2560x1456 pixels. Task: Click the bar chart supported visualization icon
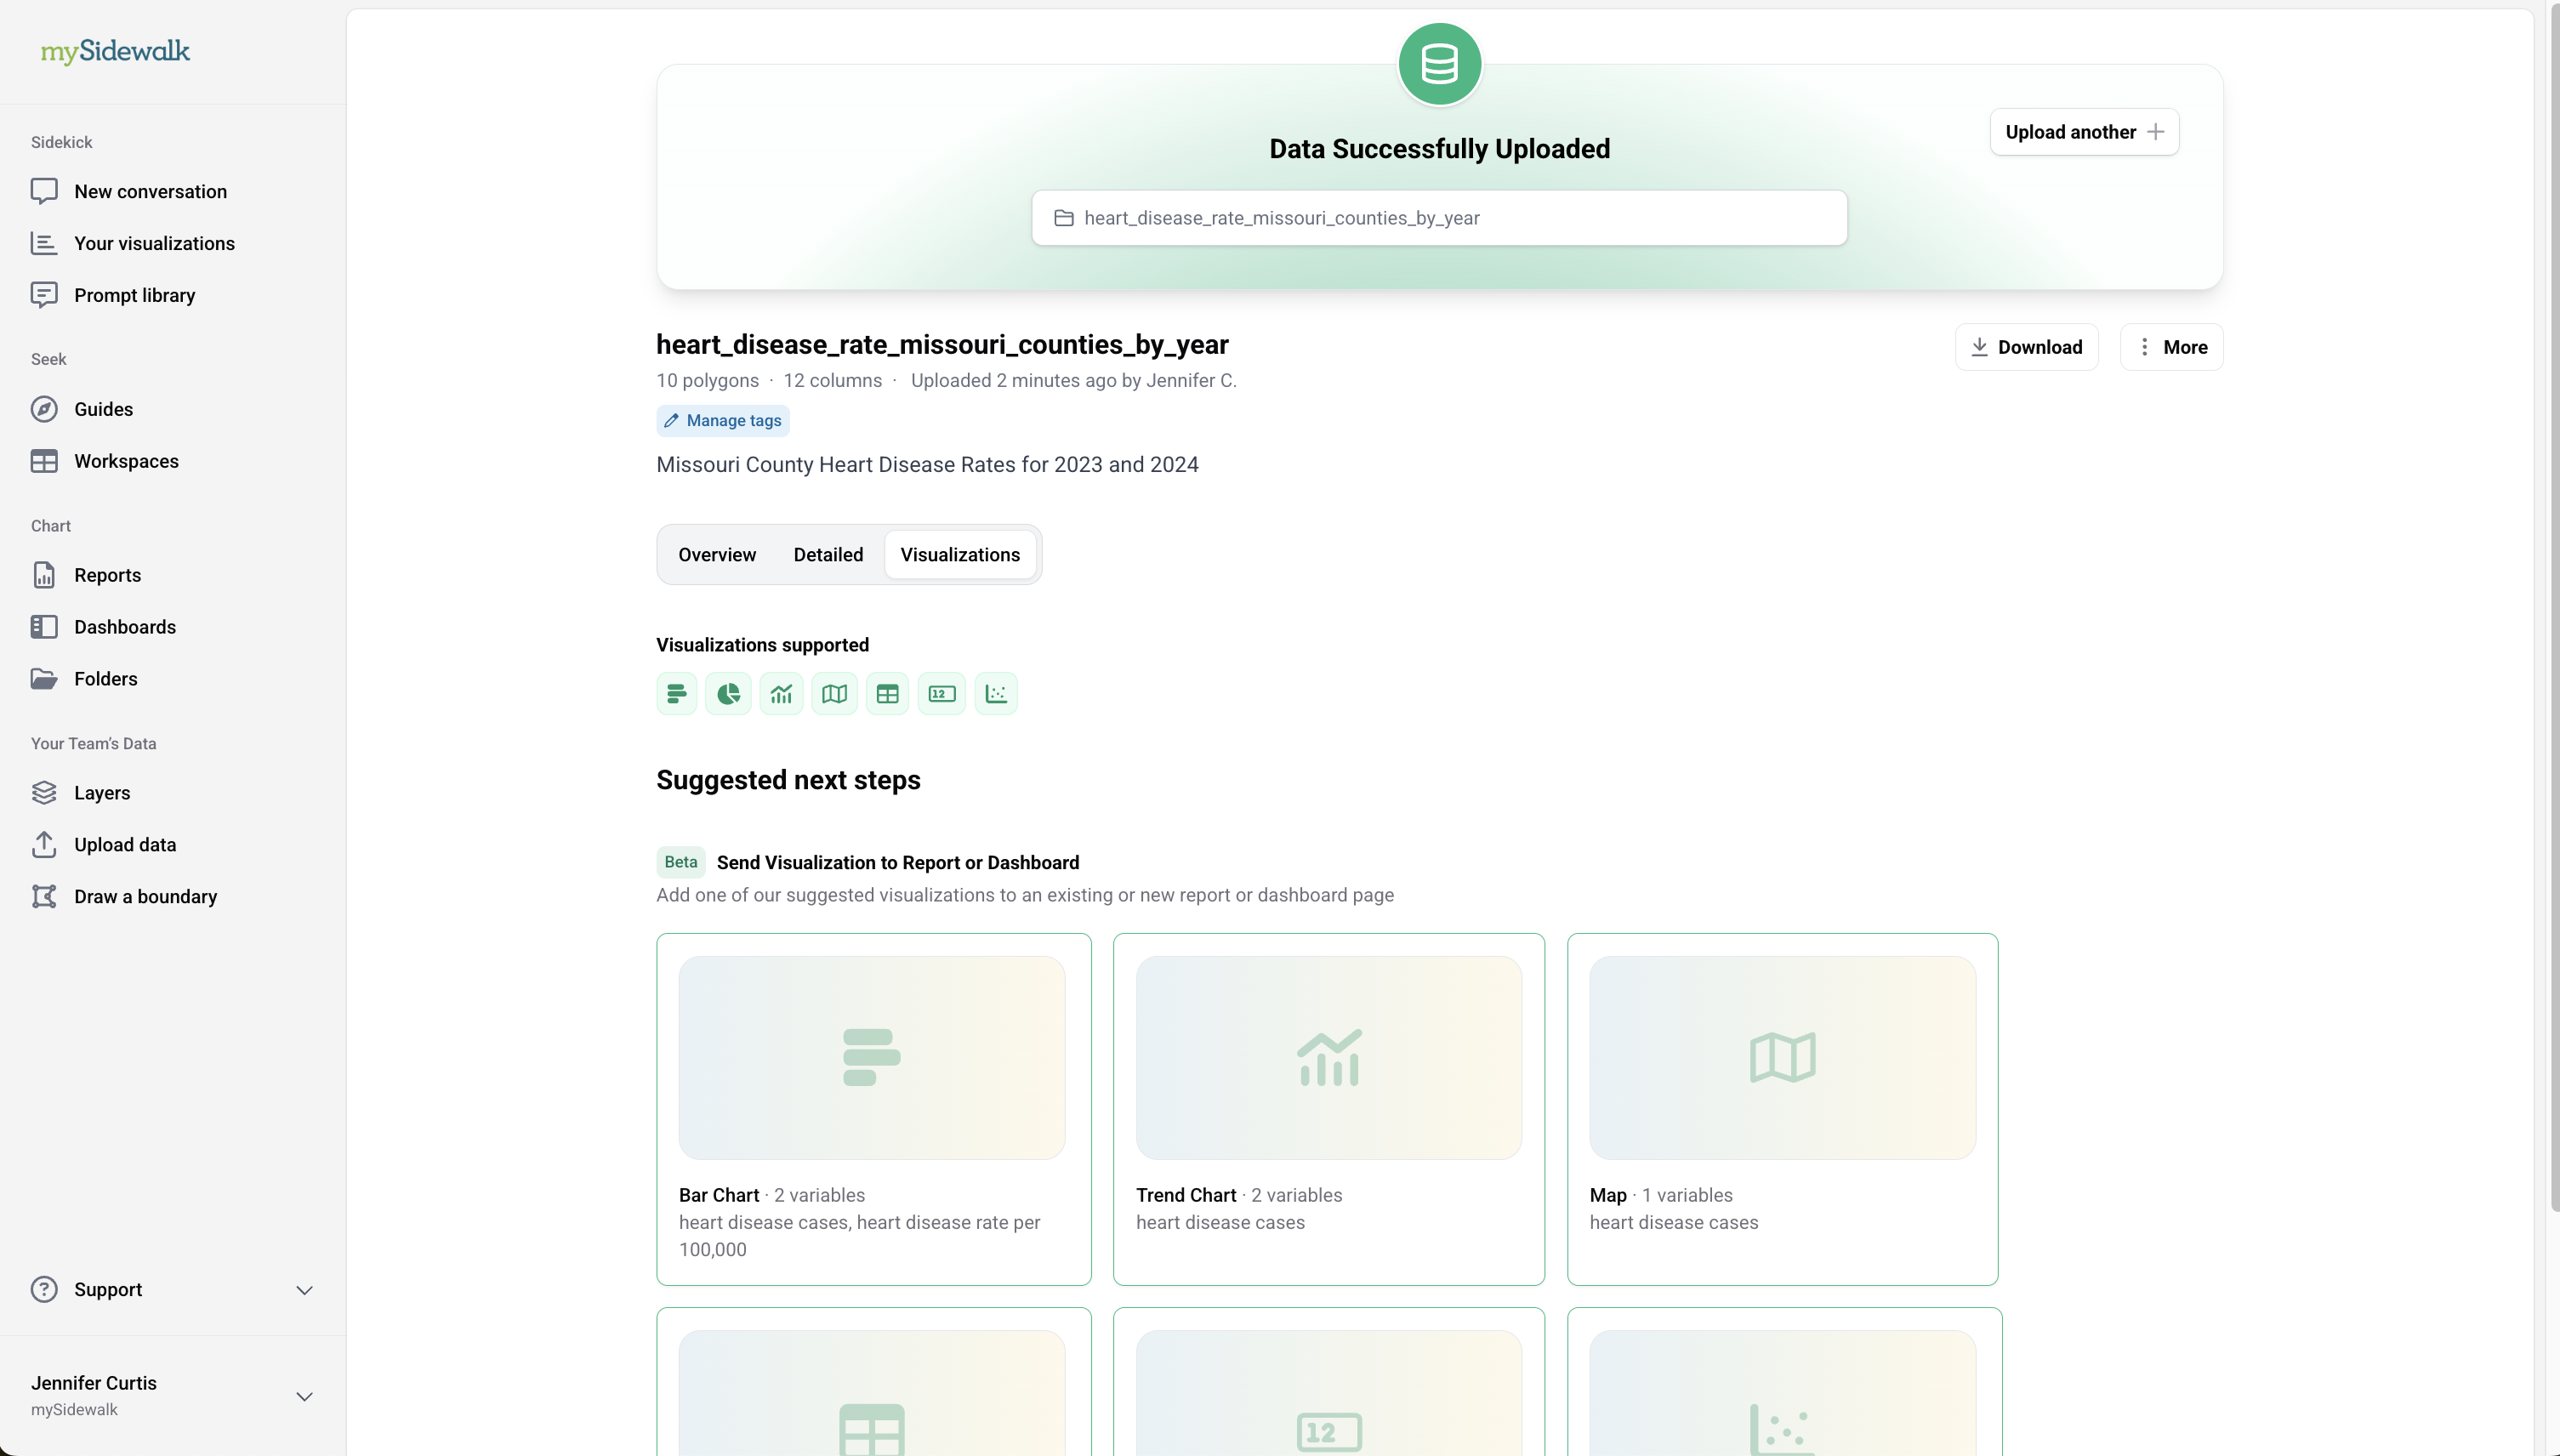tap(677, 693)
